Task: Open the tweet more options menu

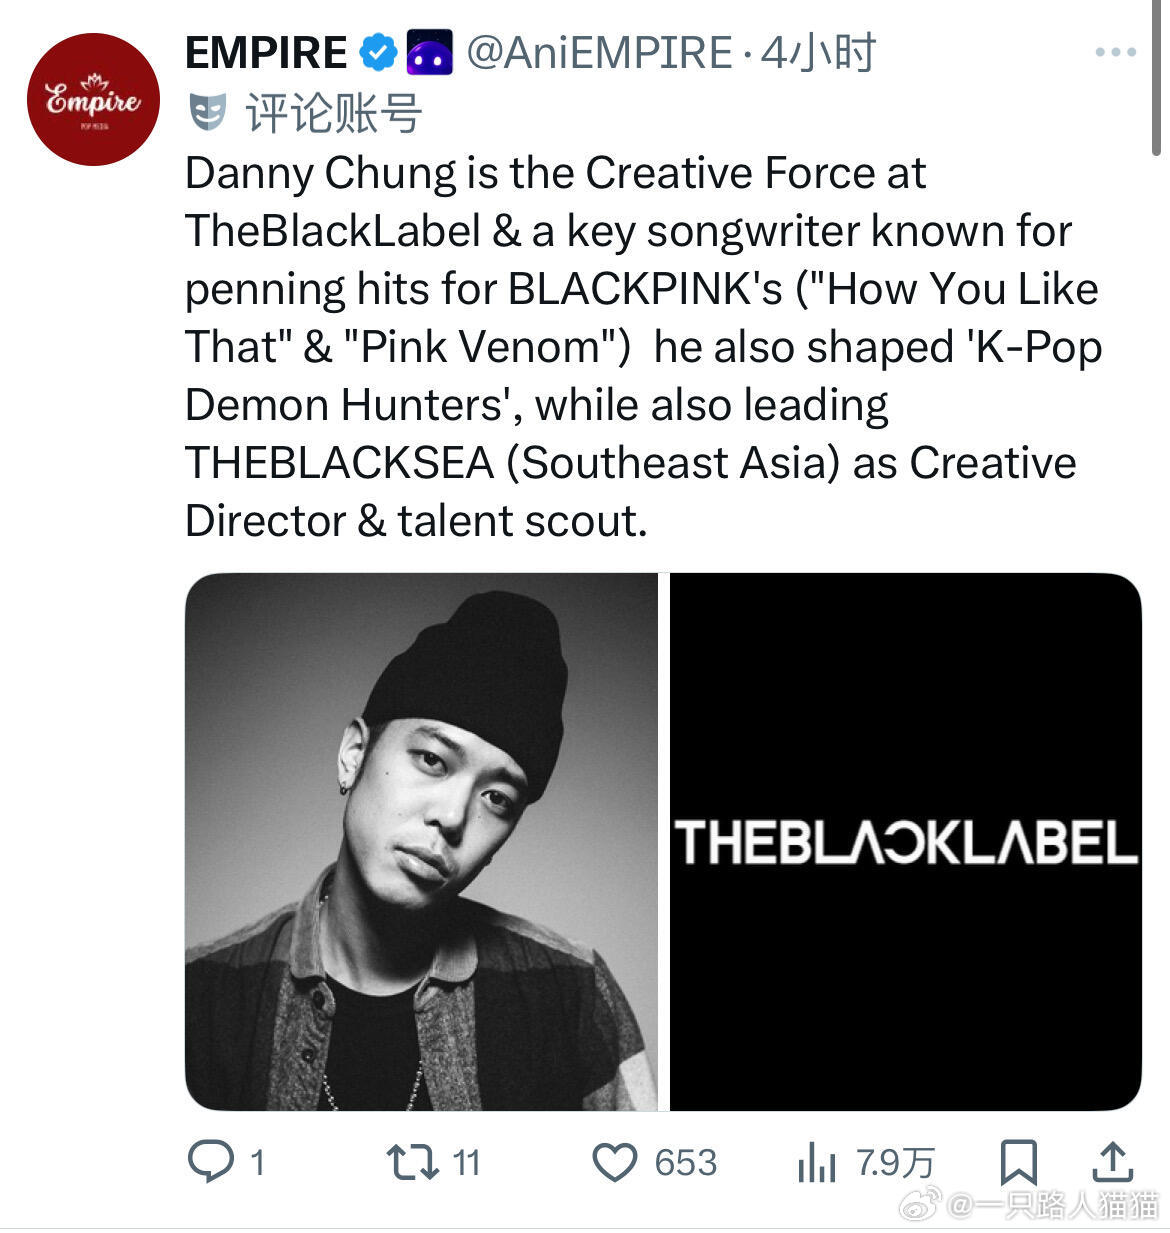Action: click(x=1115, y=52)
